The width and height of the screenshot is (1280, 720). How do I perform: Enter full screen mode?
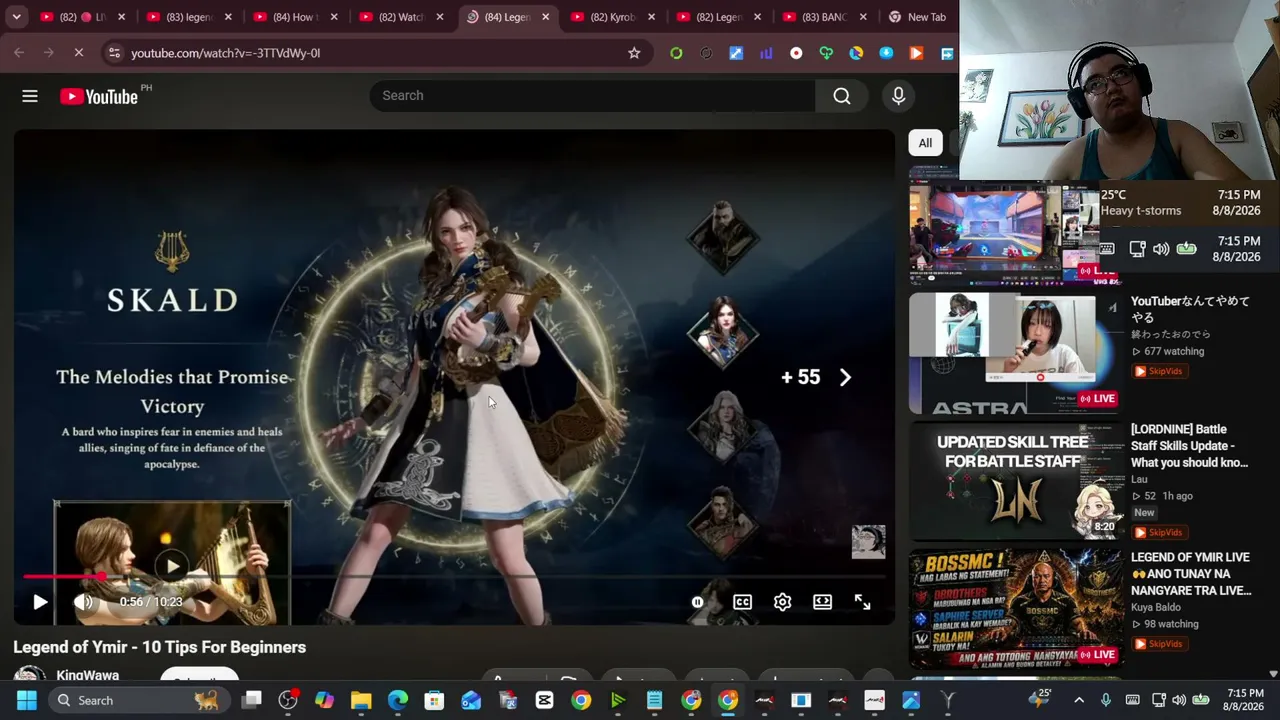click(862, 602)
